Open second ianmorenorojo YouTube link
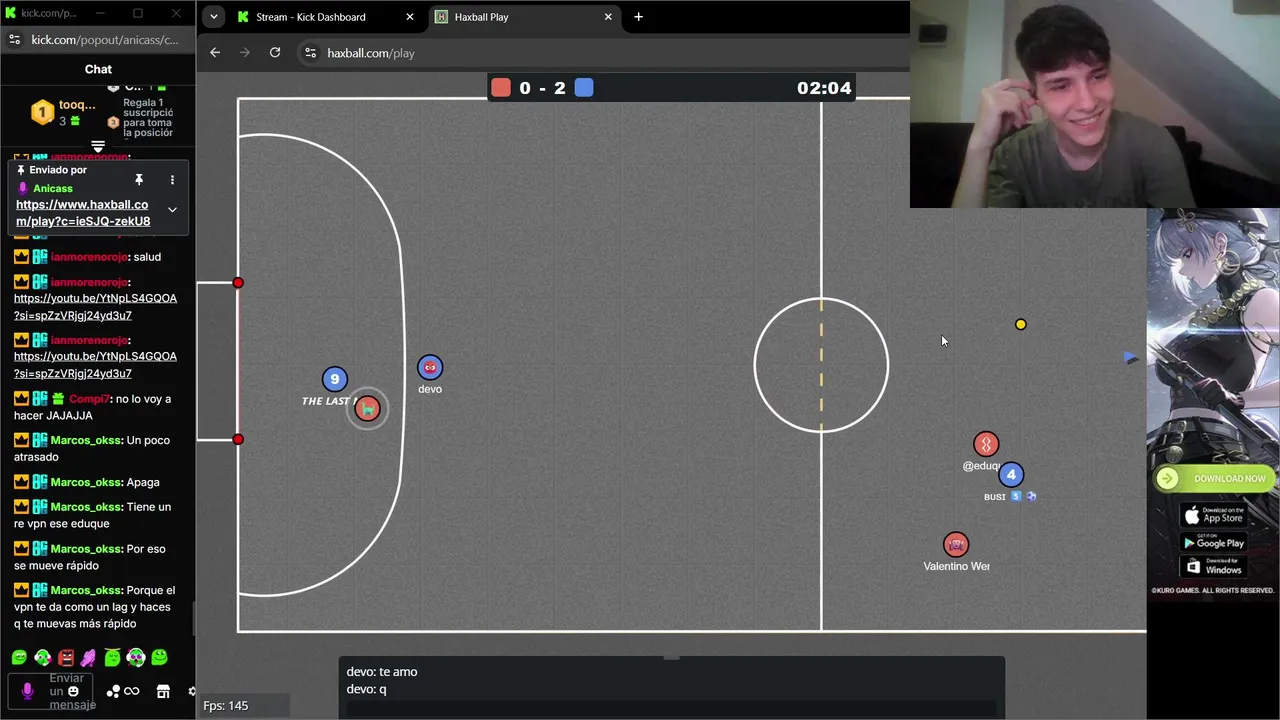 95,365
